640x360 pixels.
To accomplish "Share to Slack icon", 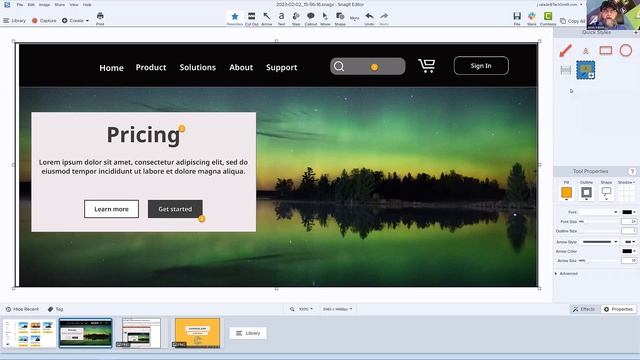I will [x=531, y=18].
